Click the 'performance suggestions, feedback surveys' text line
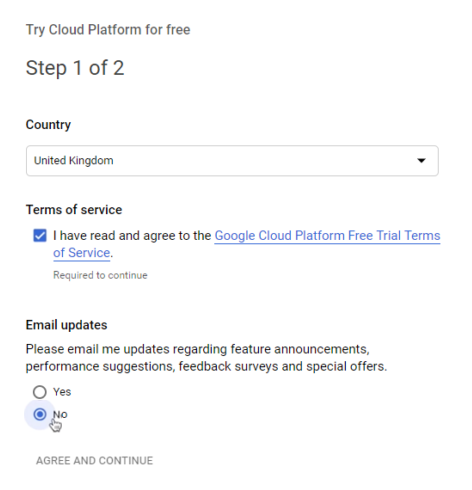Viewport: 472px width, 490px height. 206,366
